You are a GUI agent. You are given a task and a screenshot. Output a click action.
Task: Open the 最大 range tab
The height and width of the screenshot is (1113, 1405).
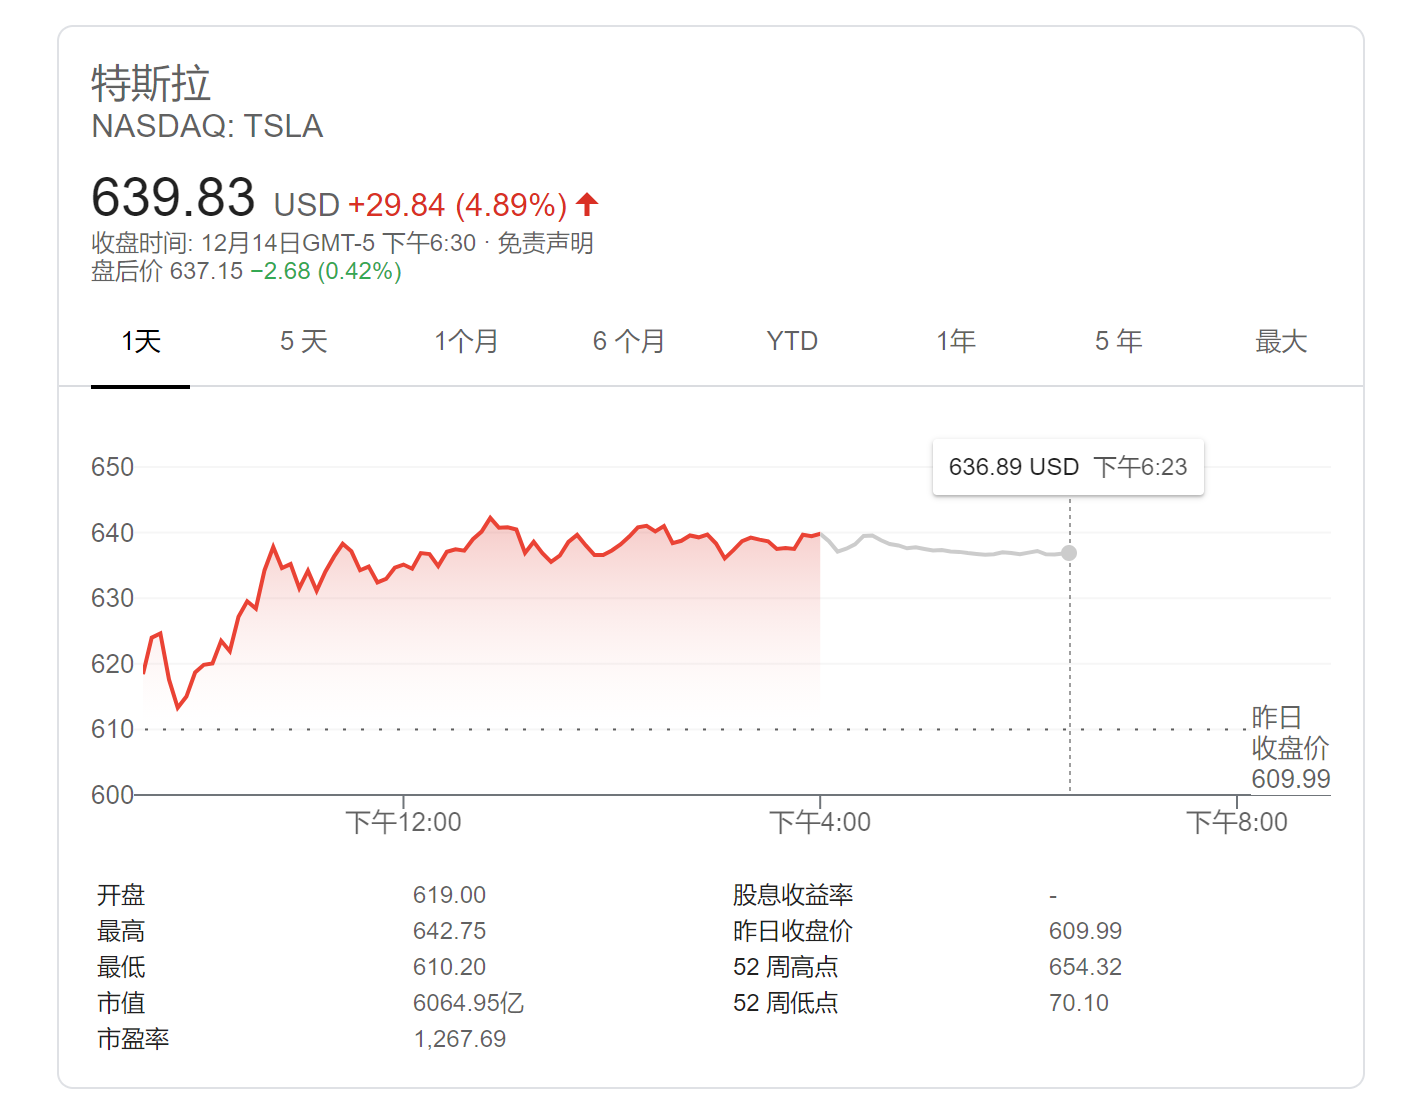(1281, 342)
